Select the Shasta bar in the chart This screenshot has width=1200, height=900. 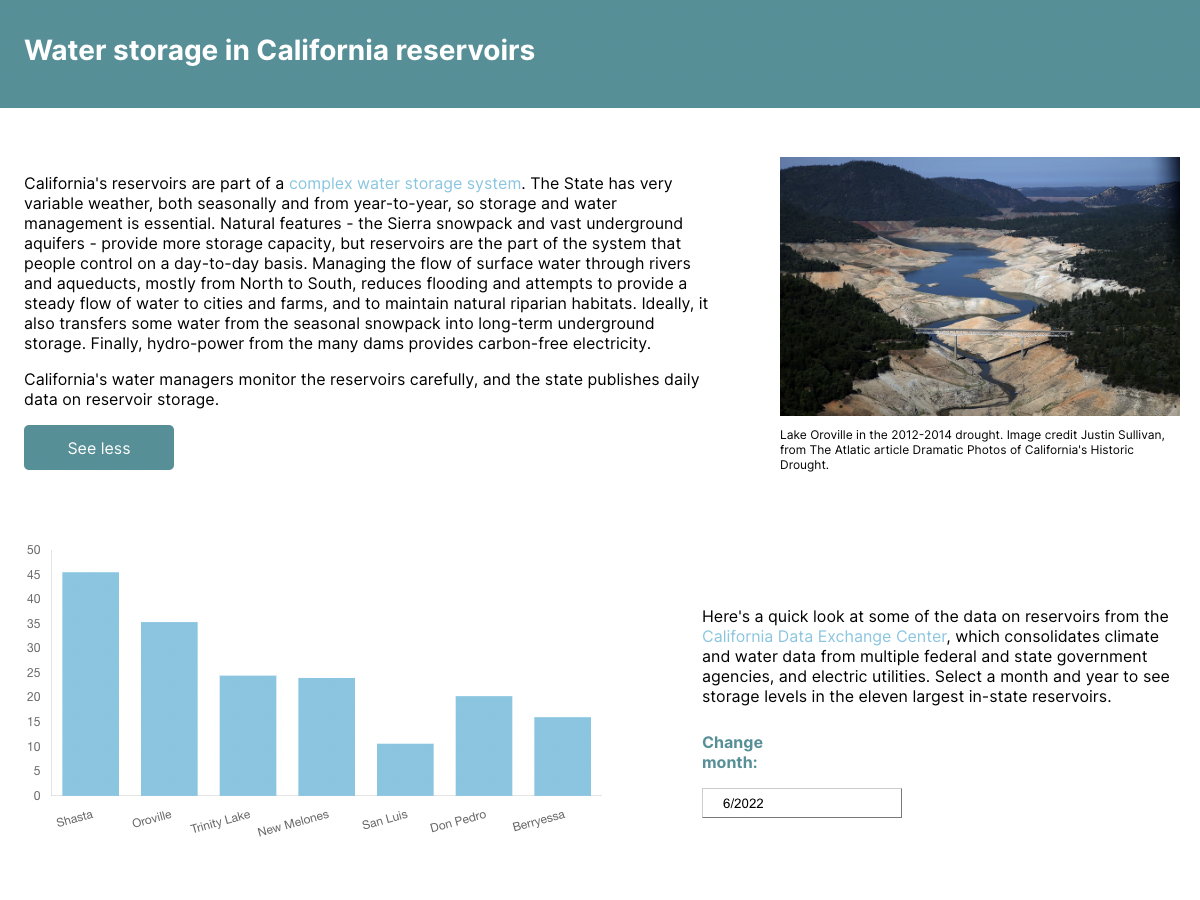[x=91, y=684]
